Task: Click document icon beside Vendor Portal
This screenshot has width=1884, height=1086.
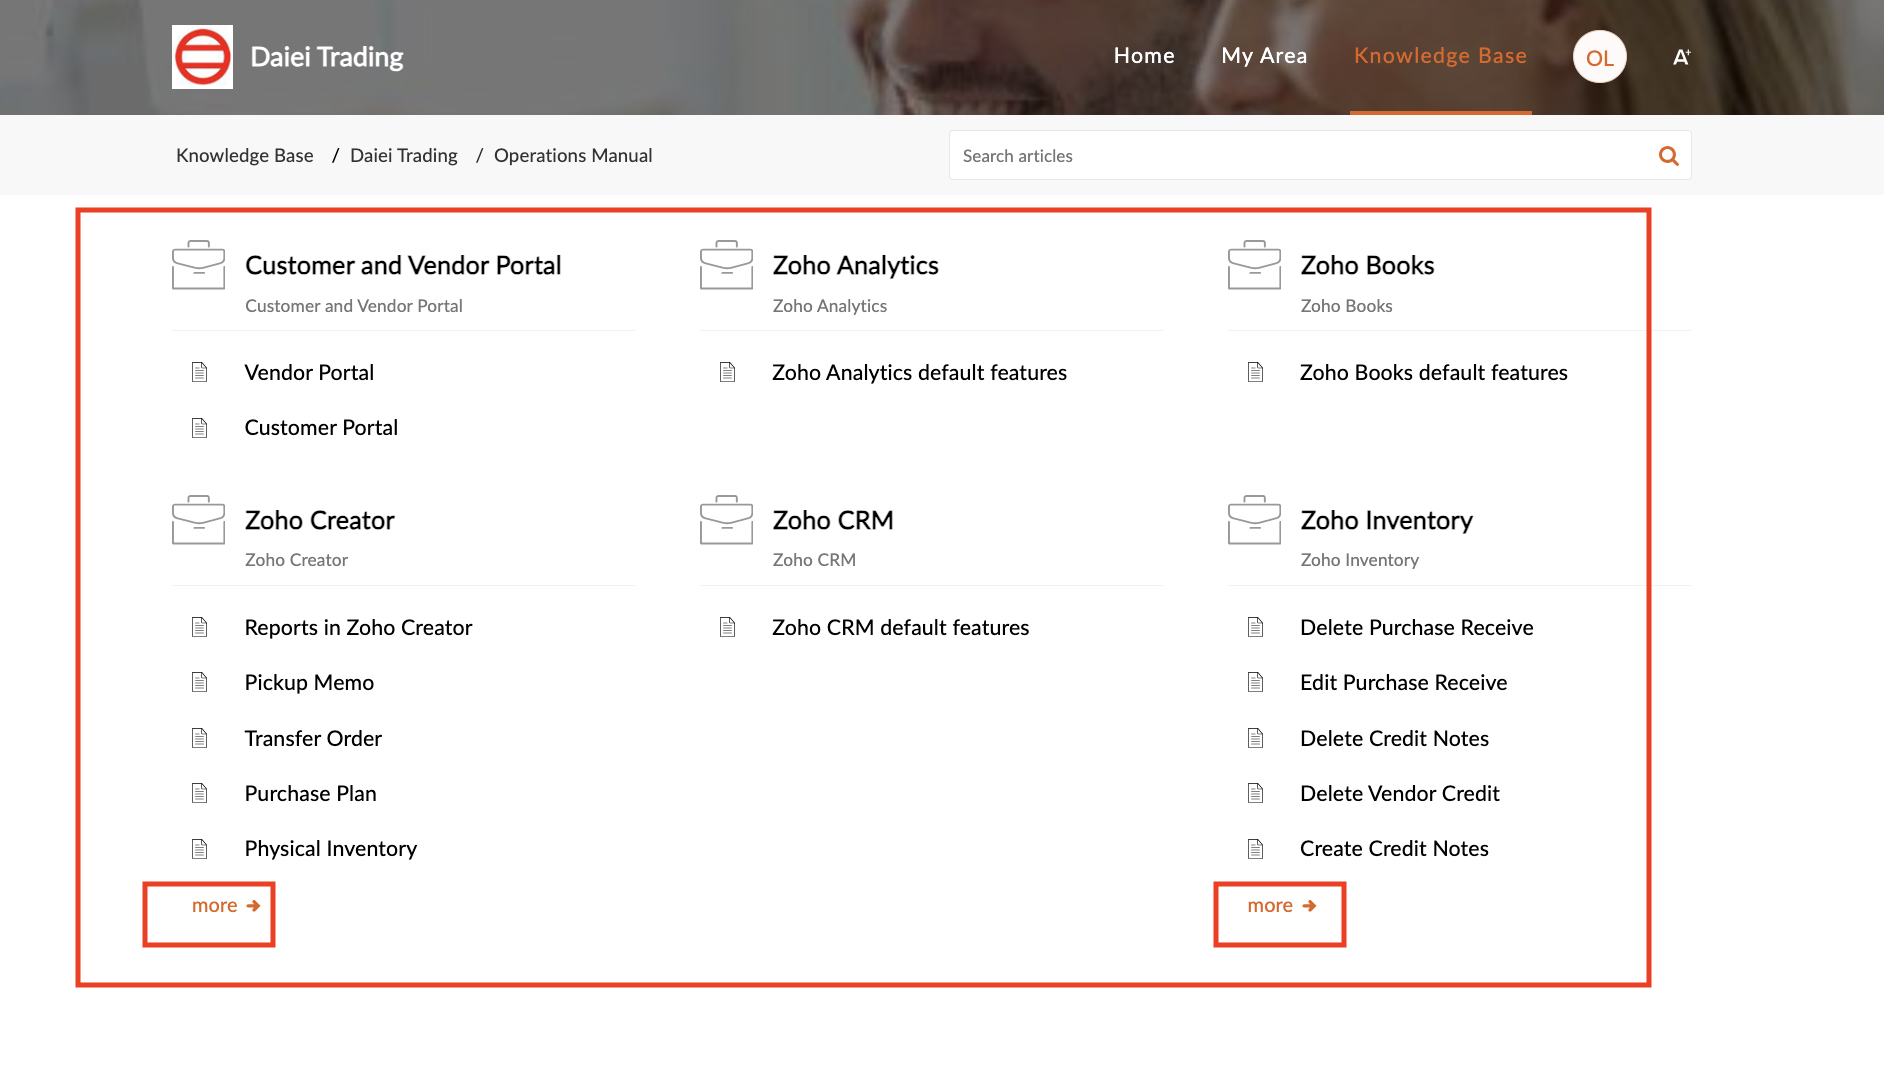Action: click(x=200, y=372)
